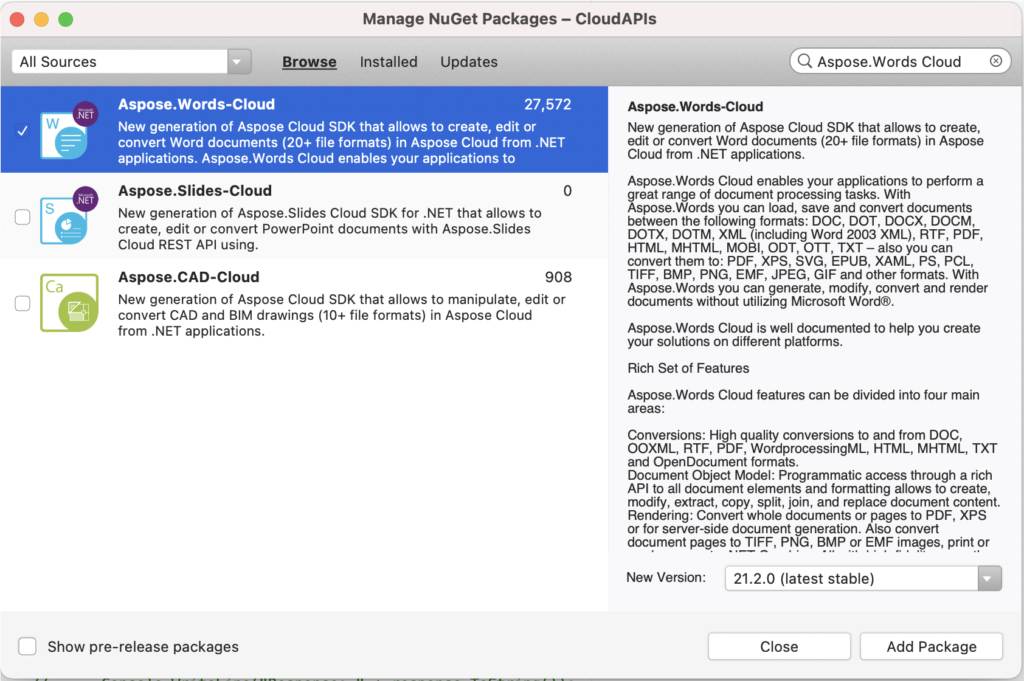Switch to the Installed tab
Screen dimensions: 1024x681
click(388, 62)
